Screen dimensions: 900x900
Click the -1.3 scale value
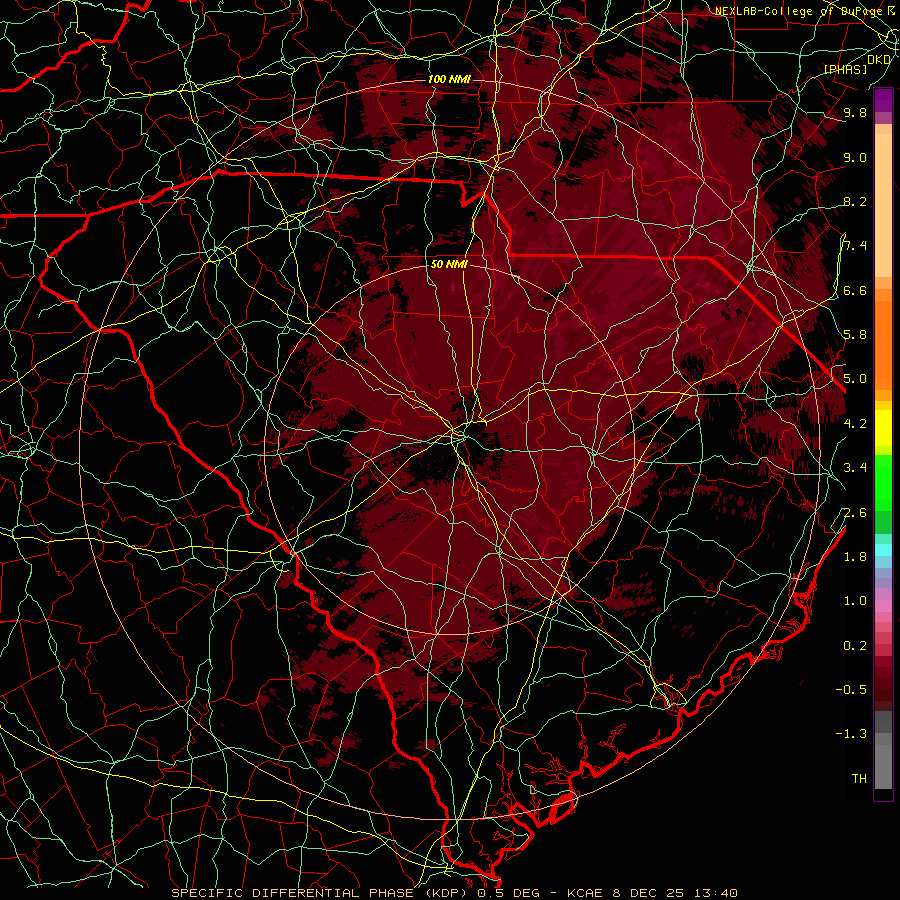click(851, 734)
